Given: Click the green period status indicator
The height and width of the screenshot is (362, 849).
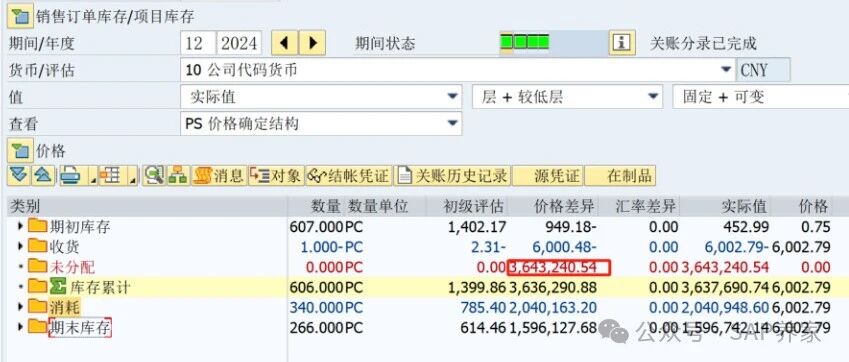Looking at the screenshot, I should coord(525,42).
